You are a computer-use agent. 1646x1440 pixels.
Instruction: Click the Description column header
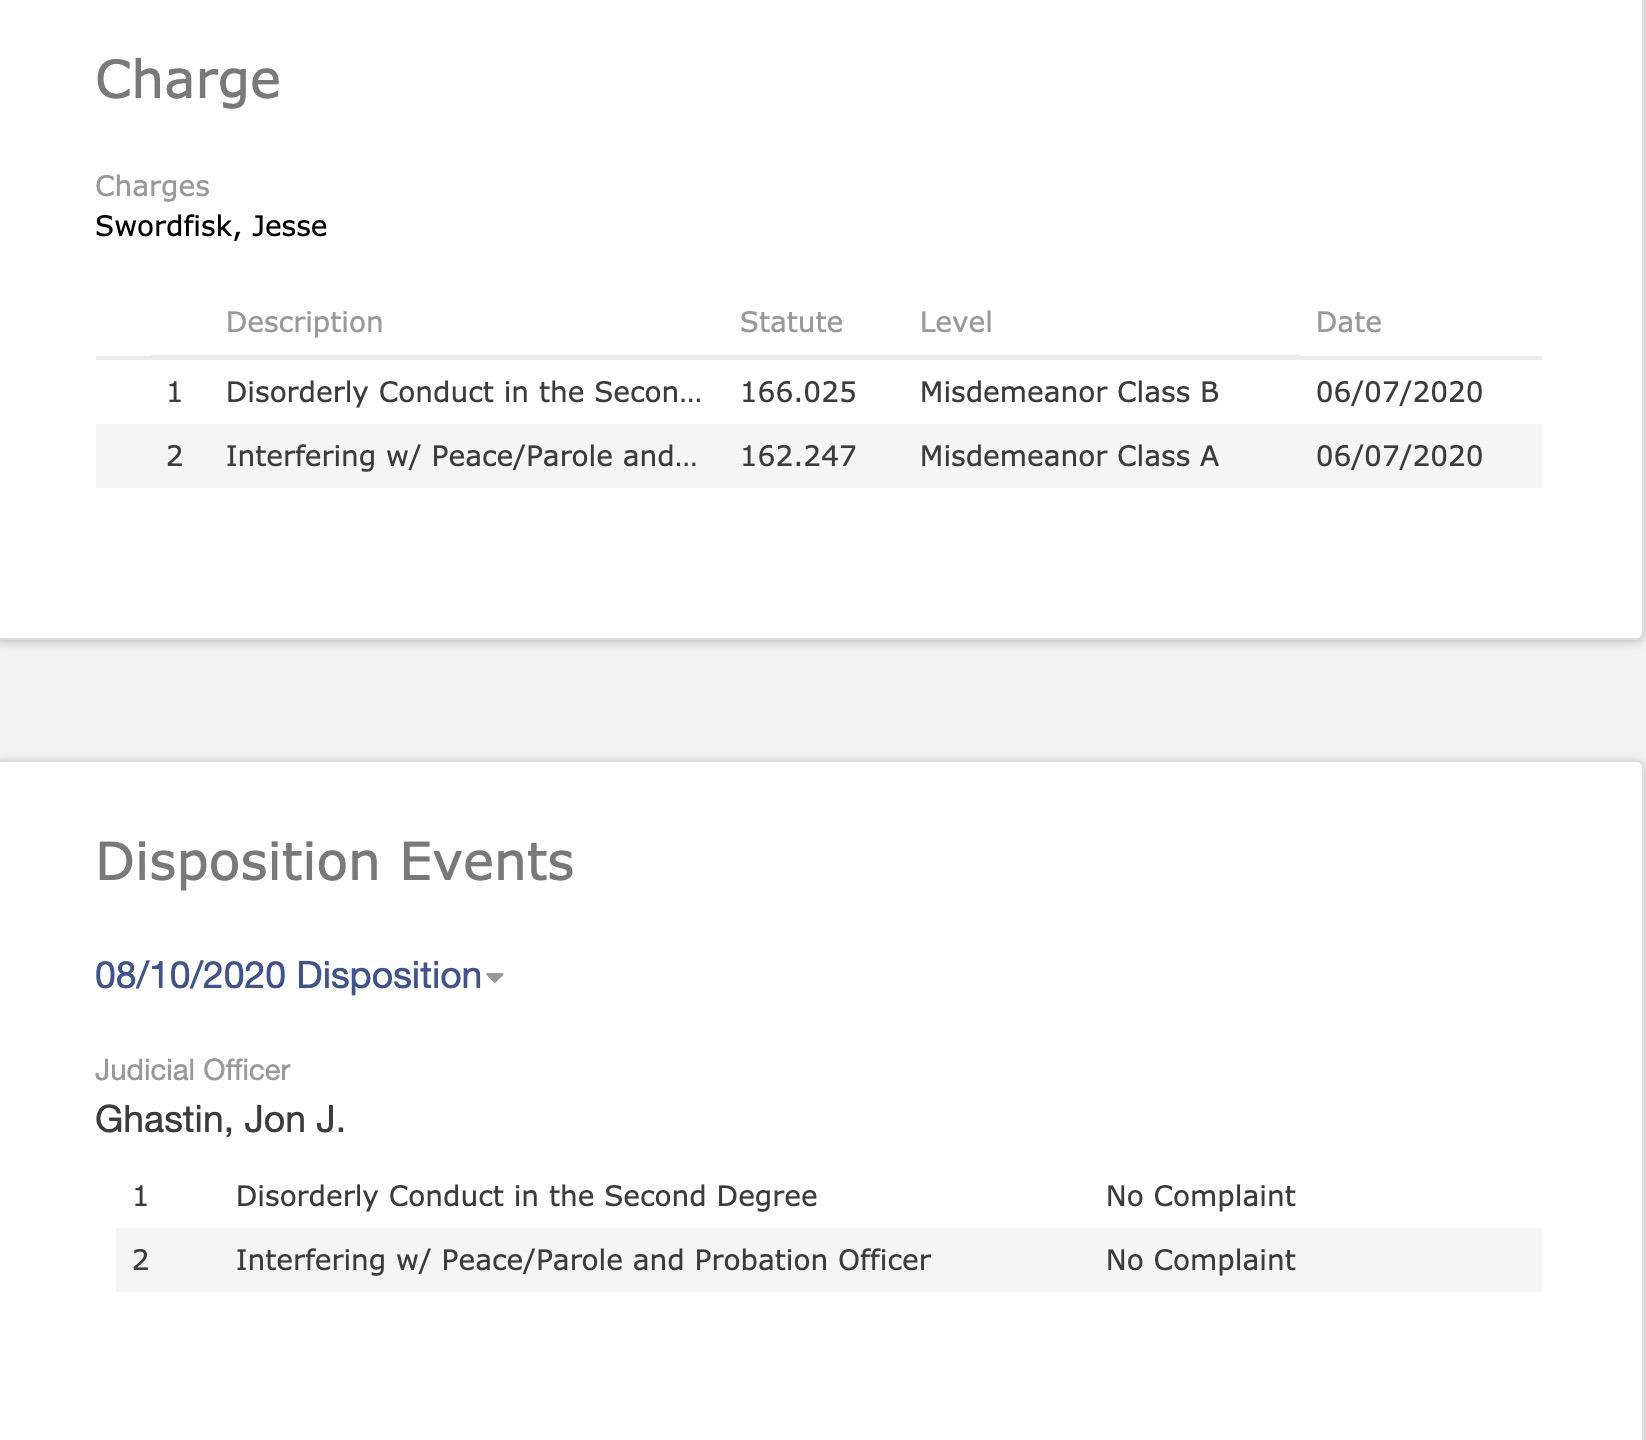point(304,322)
